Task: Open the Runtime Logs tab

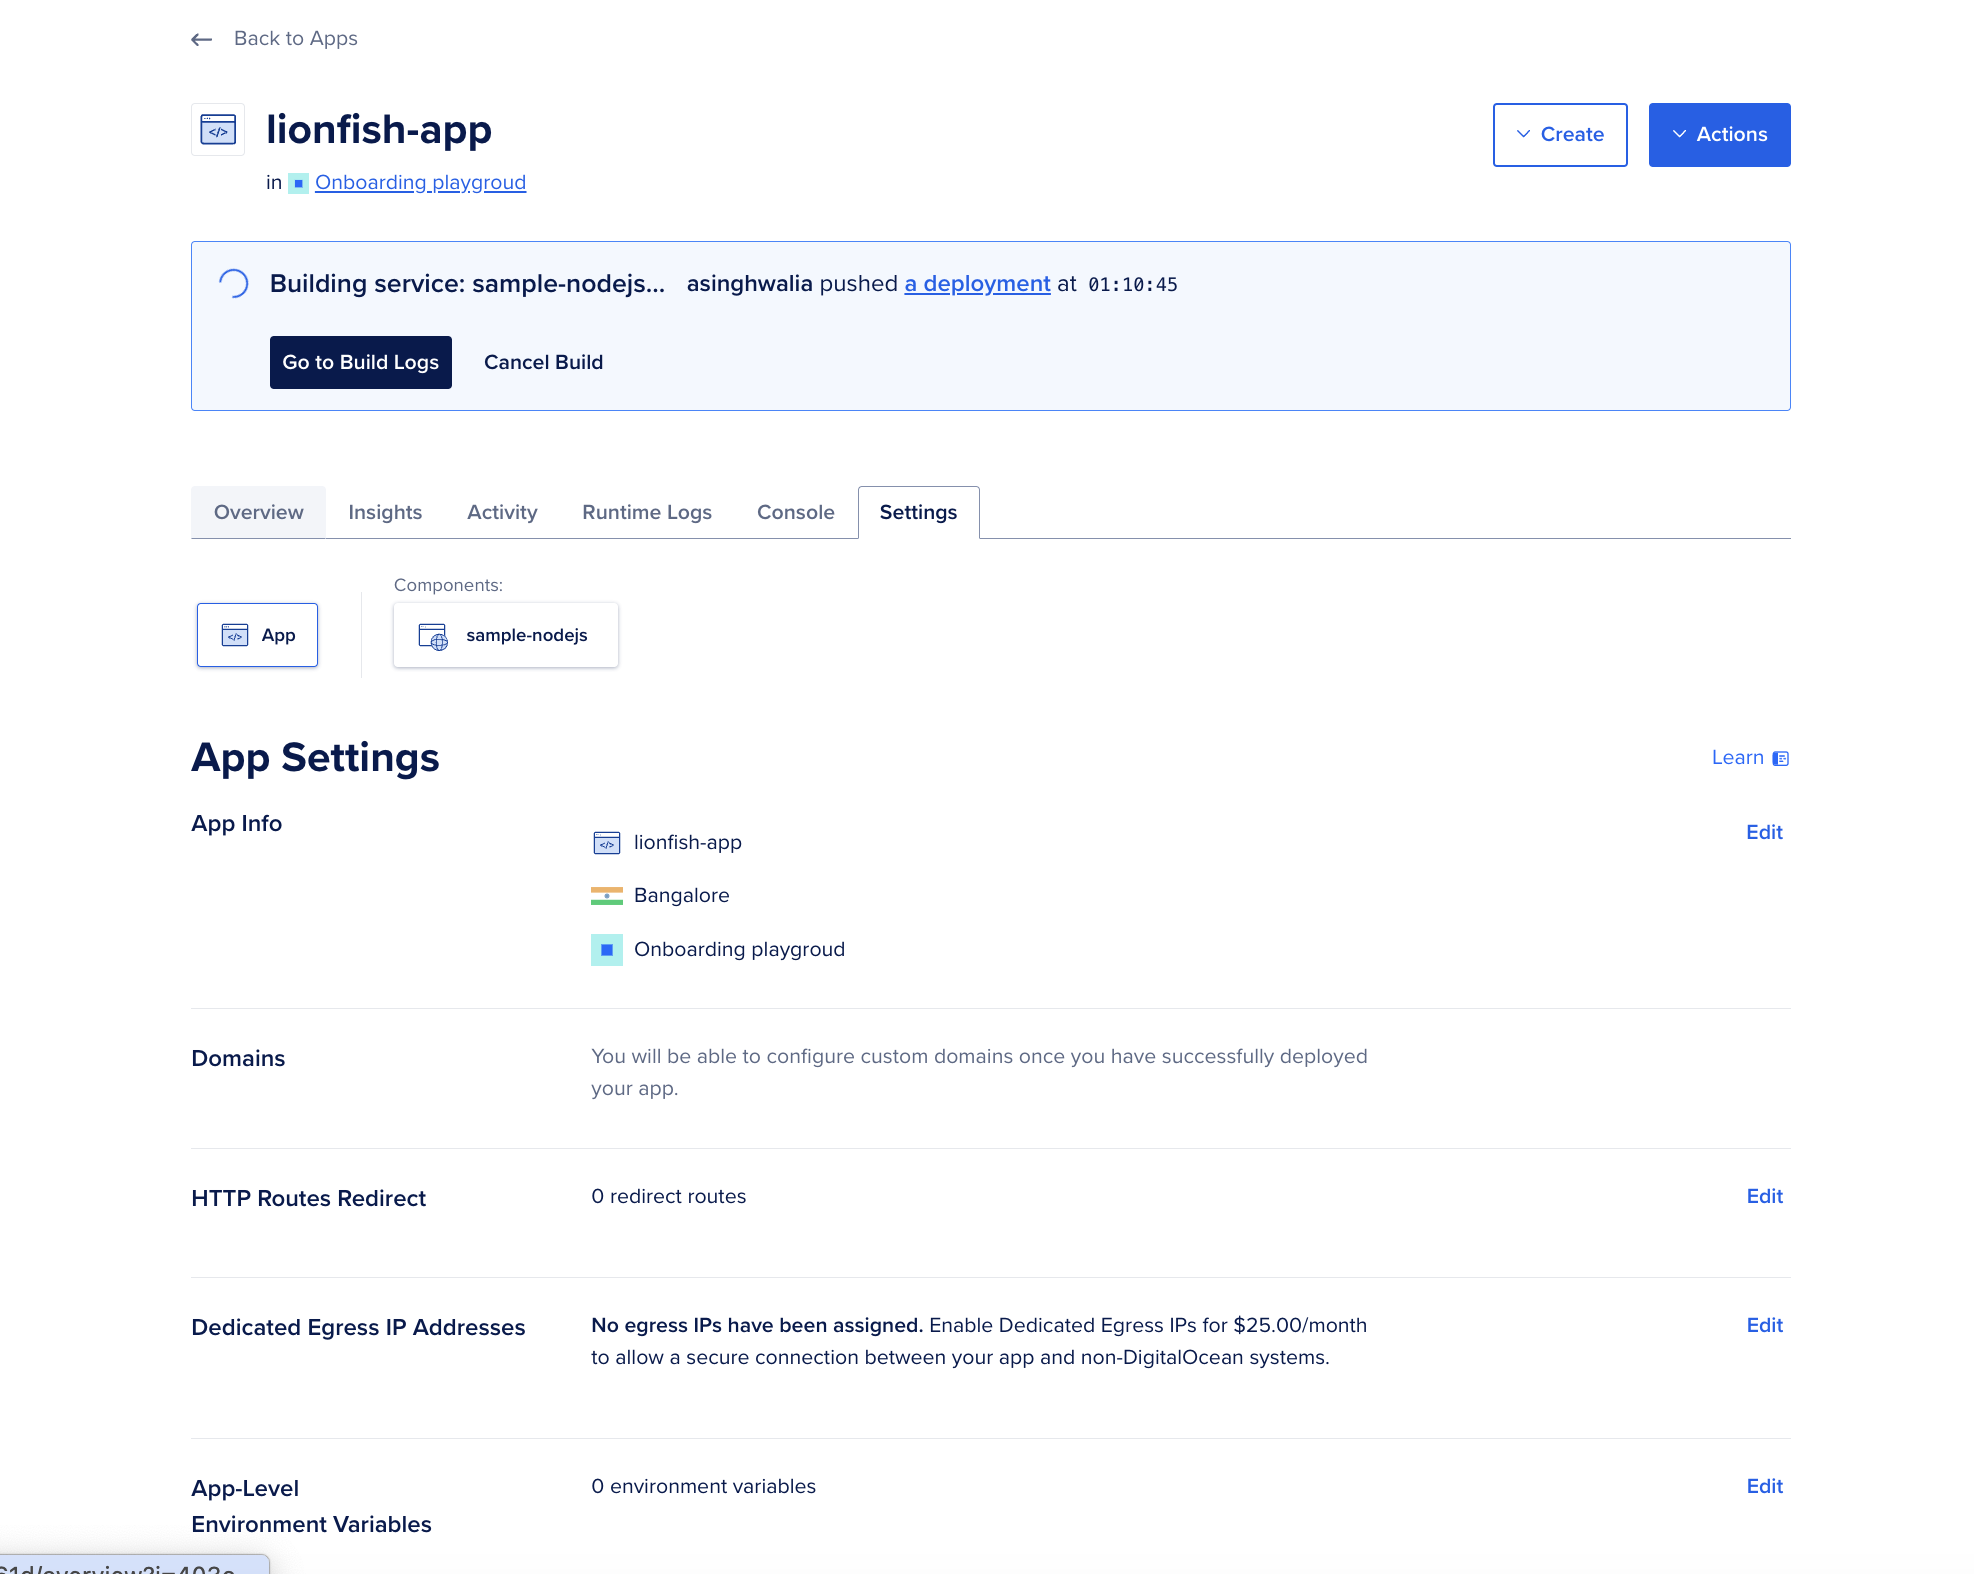Action: coord(647,512)
